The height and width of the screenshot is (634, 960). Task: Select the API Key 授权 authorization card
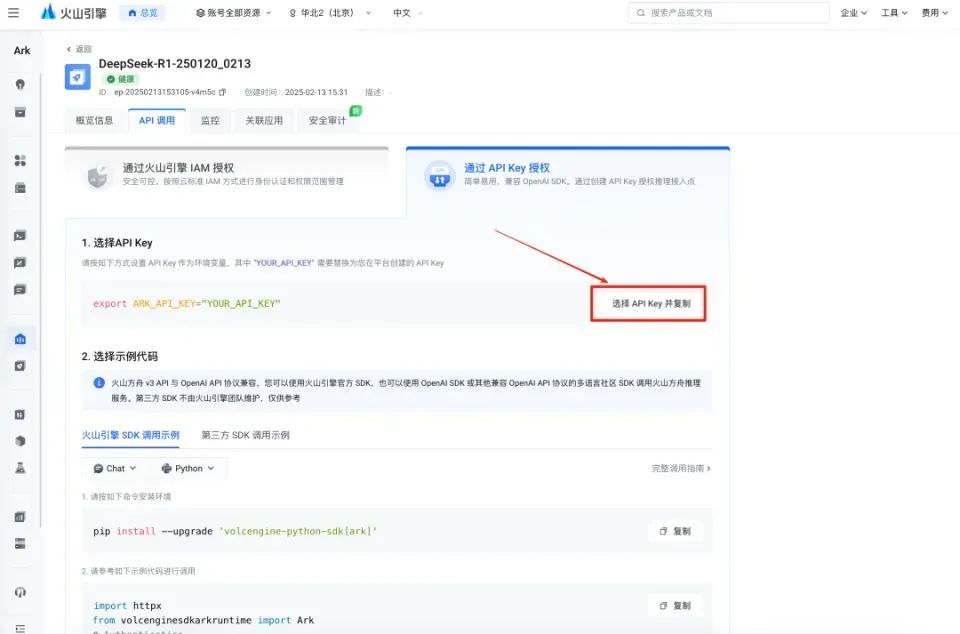[567, 175]
